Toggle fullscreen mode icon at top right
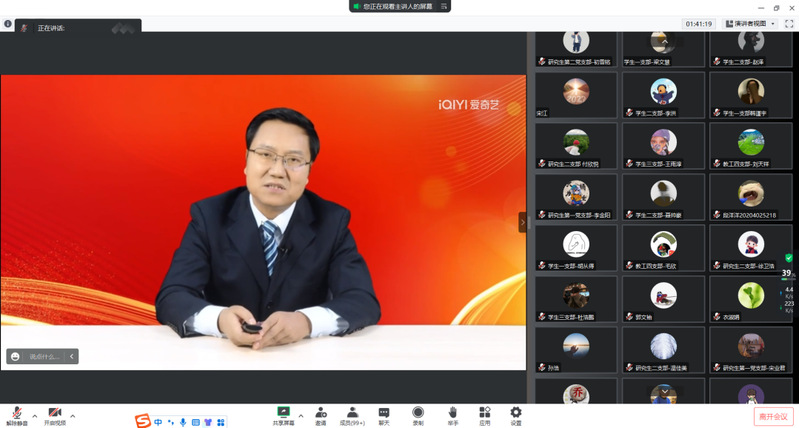This screenshot has width=799, height=428. click(788, 23)
